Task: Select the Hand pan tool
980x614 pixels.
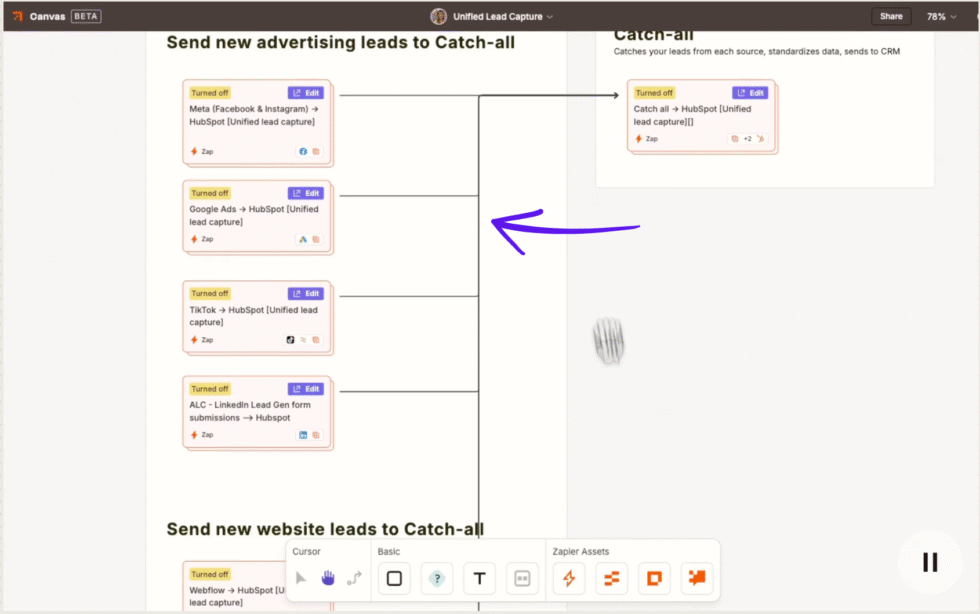Action: pyautogui.click(x=328, y=578)
